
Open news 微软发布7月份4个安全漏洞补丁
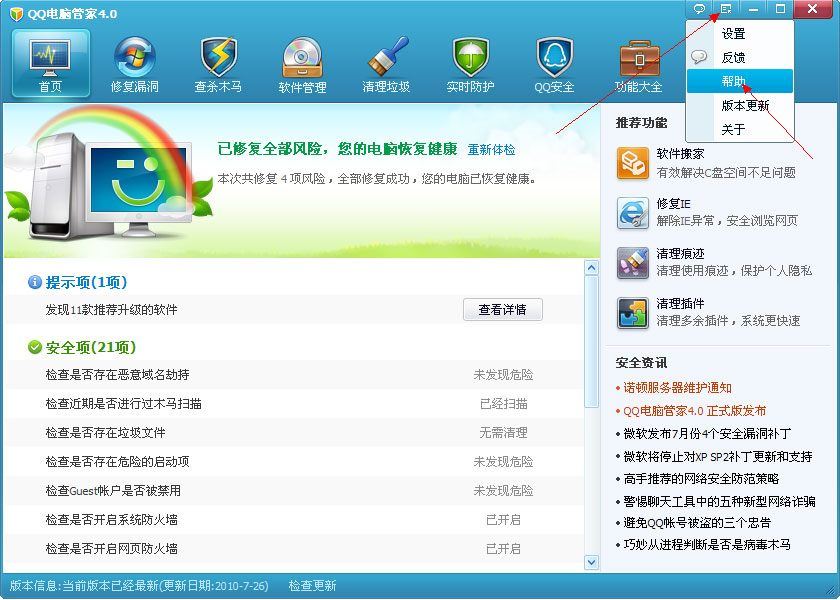707,433
